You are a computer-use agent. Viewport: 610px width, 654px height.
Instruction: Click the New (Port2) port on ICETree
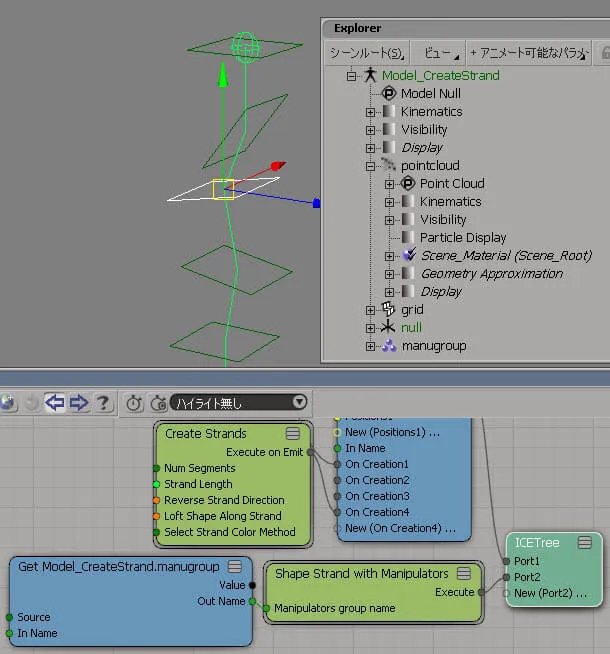pyautogui.click(x=506, y=593)
